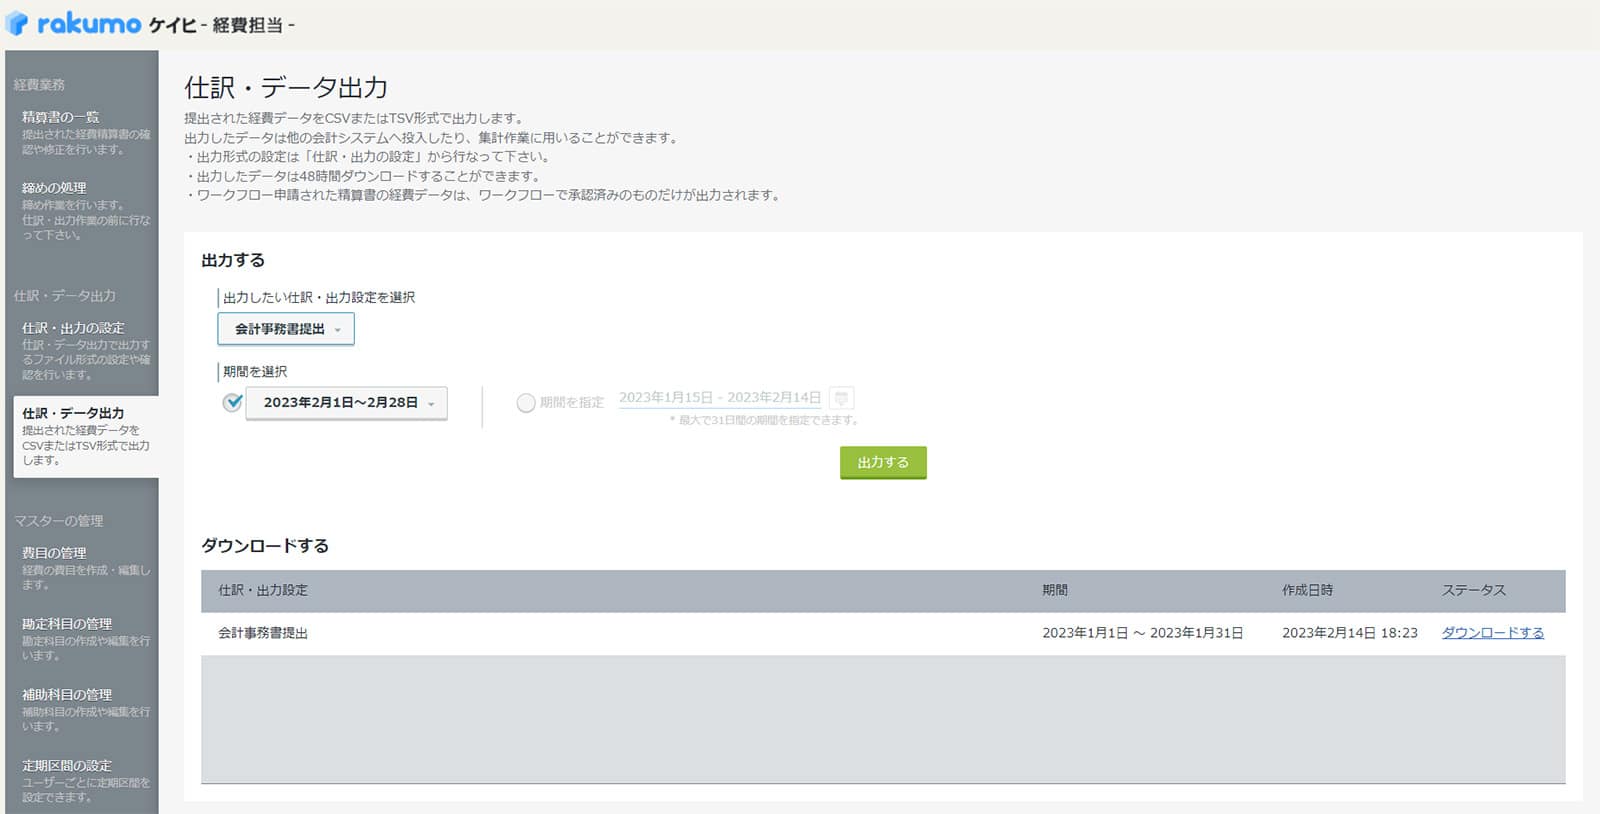The width and height of the screenshot is (1600, 814).
Task: Open 補助科目の管理 sidebar item
Action: pos(67,695)
